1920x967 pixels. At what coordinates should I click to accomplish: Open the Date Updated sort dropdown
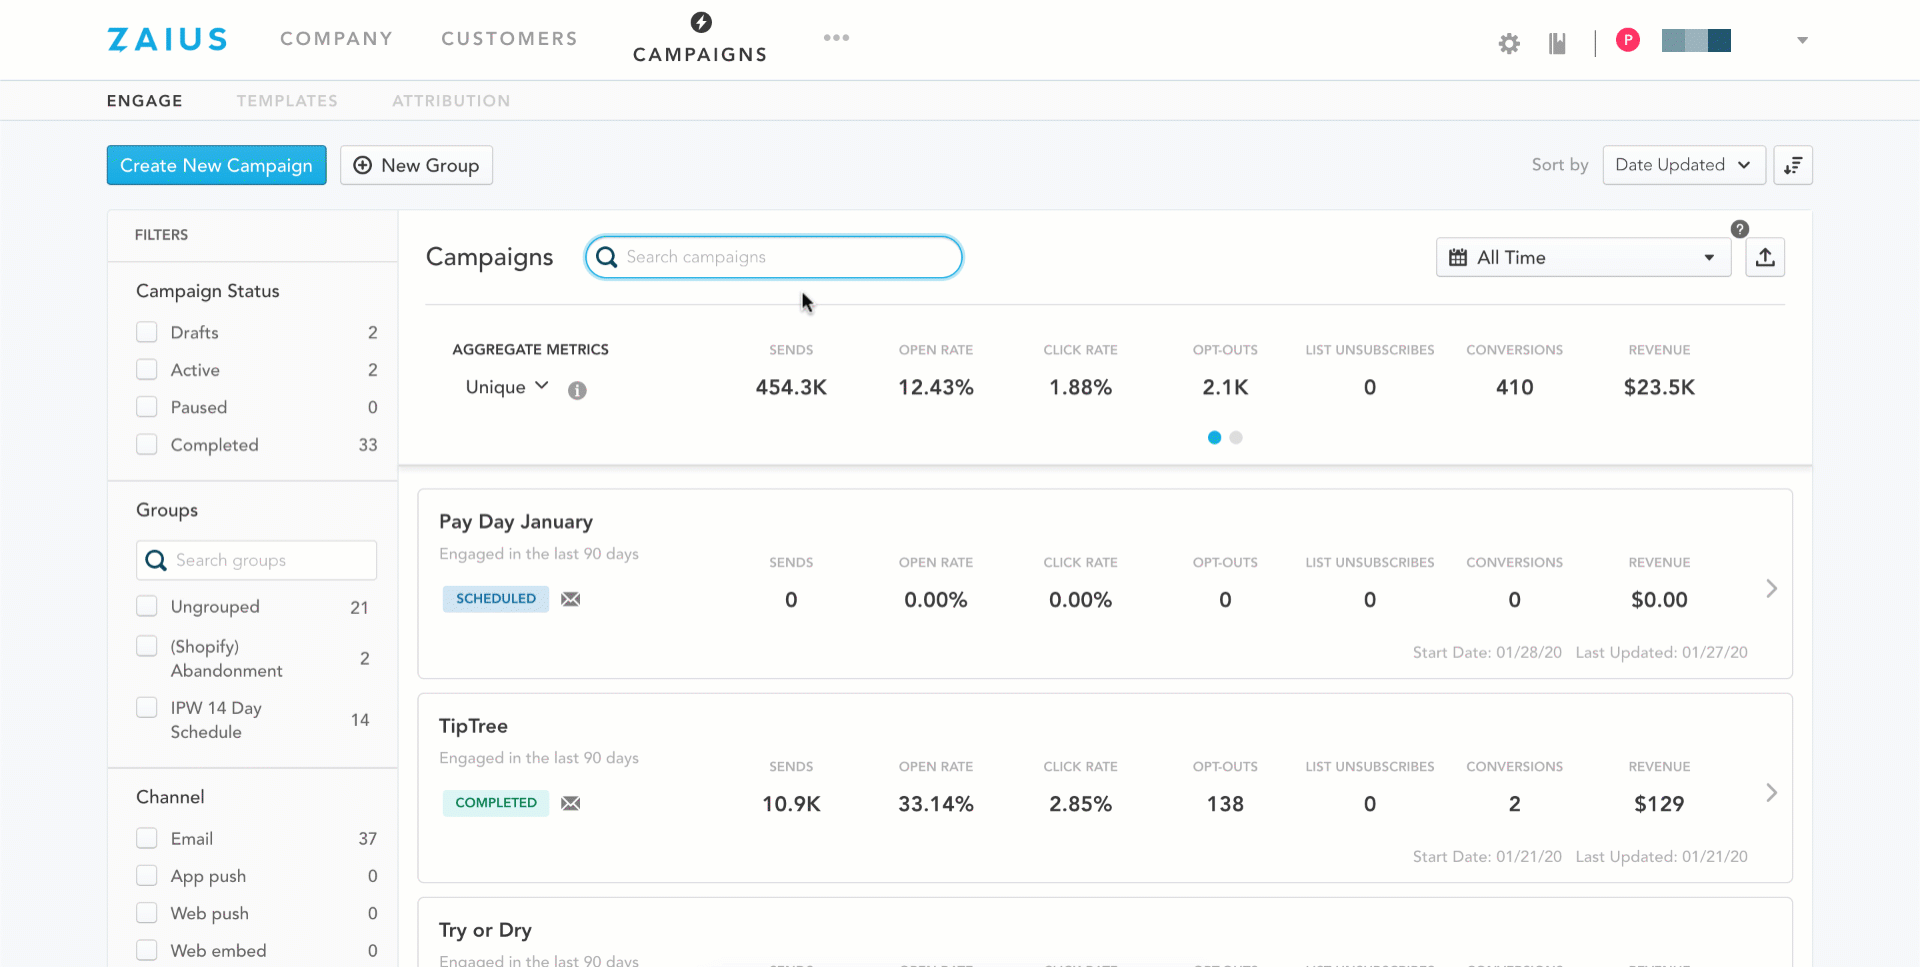[1684, 165]
